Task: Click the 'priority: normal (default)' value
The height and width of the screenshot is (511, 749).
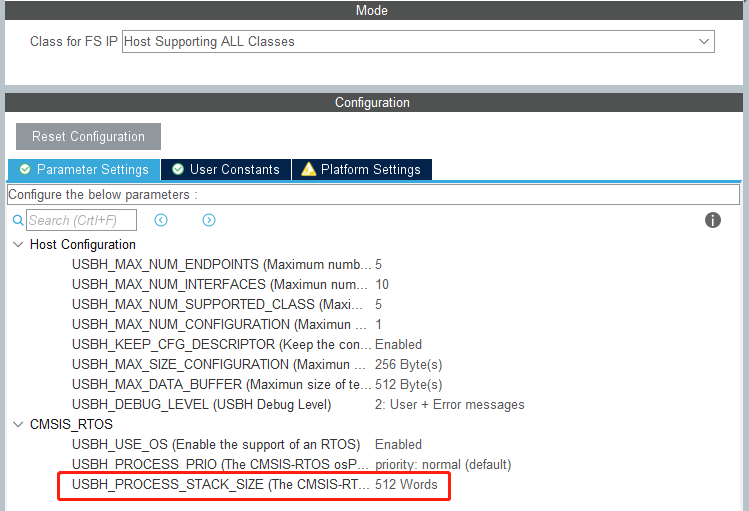Action: pyautogui.click(x=443, y=465)
